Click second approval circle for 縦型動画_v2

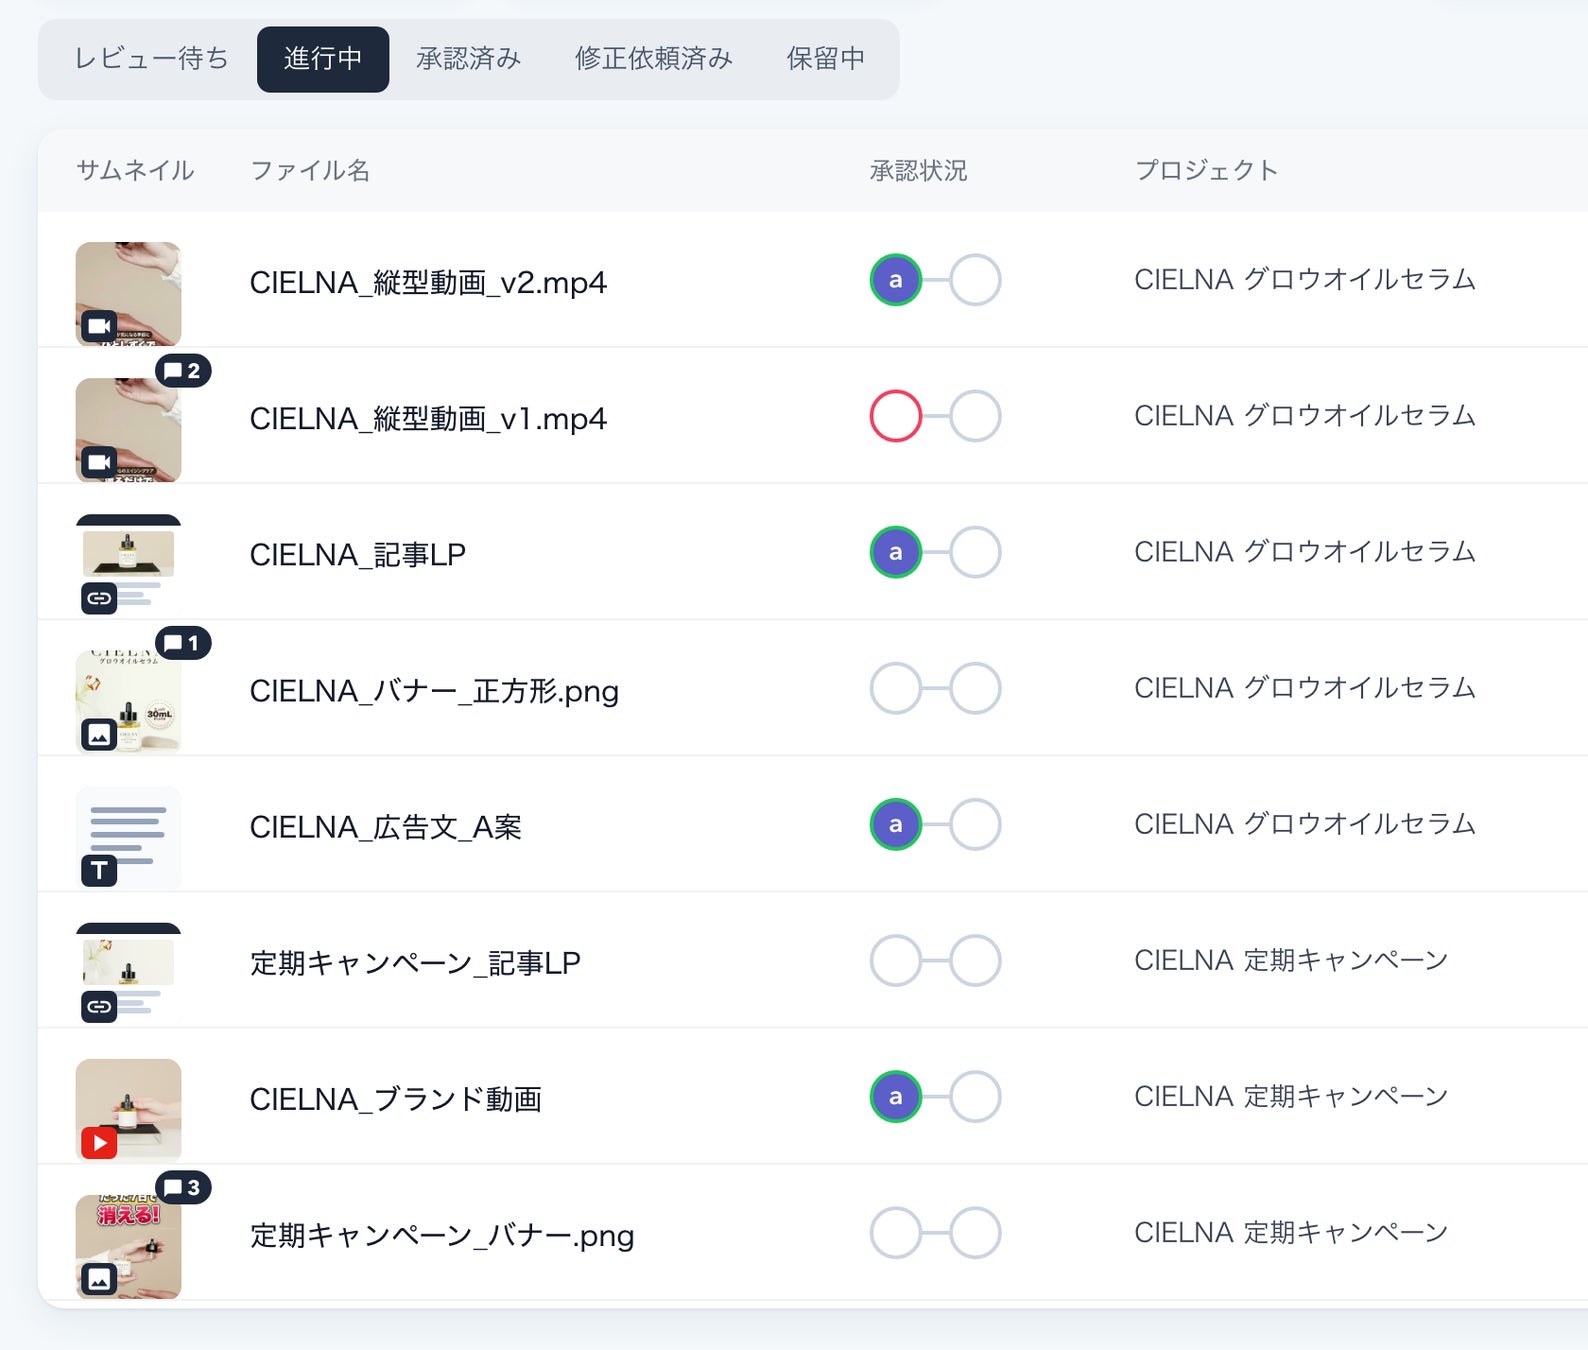(x=975, y=280)
